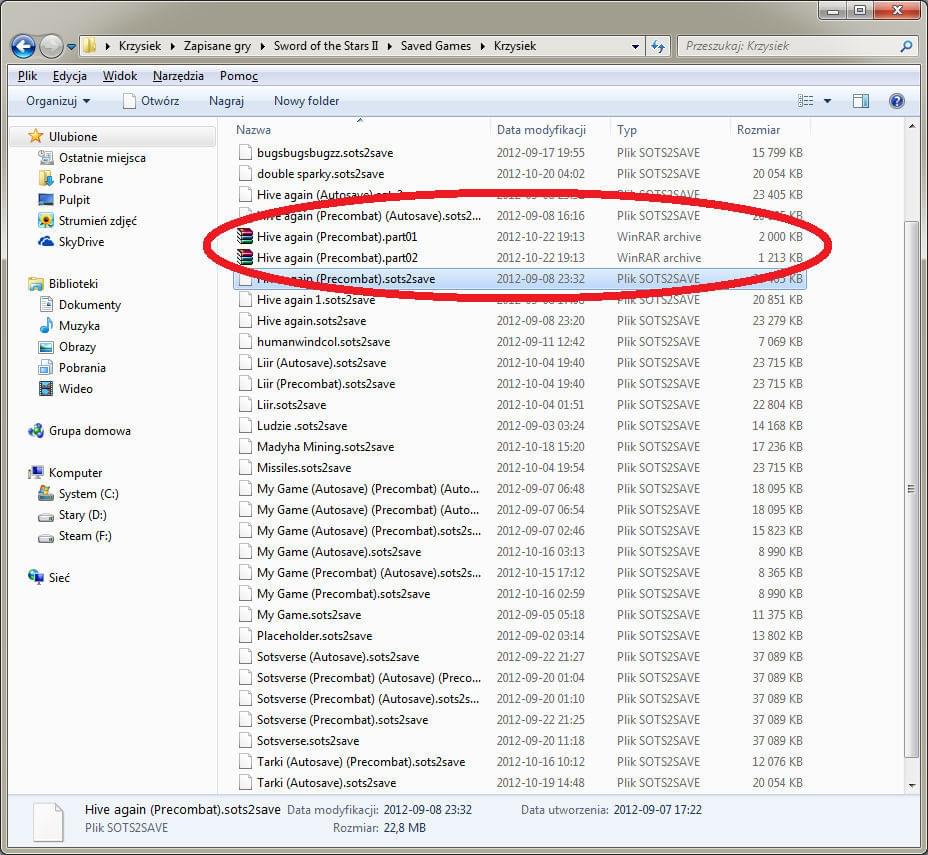Open the view options dropdown arrow

coord(827,101)
